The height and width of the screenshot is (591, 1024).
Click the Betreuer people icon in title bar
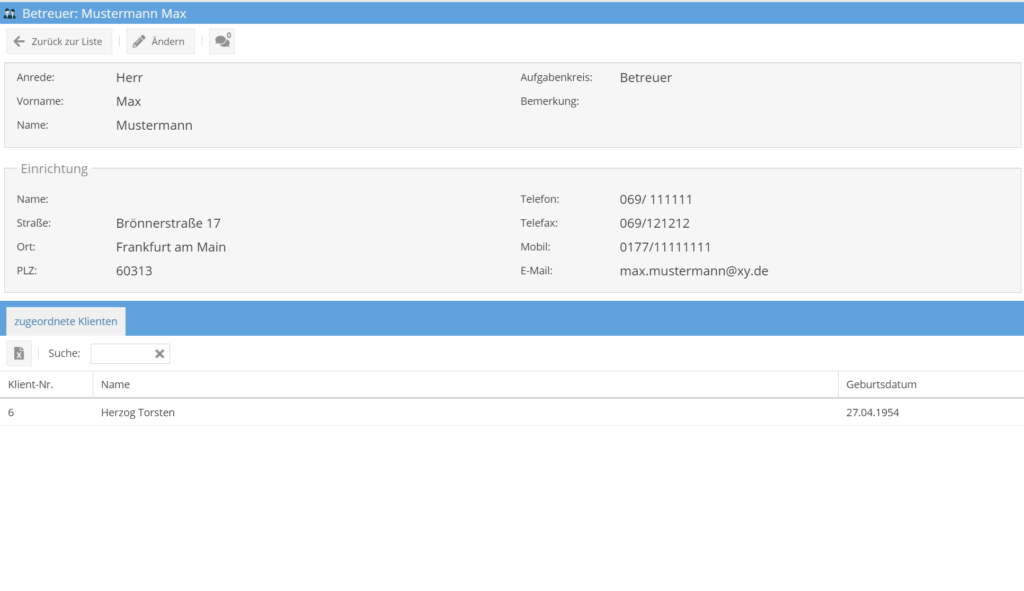coord(11,14)
